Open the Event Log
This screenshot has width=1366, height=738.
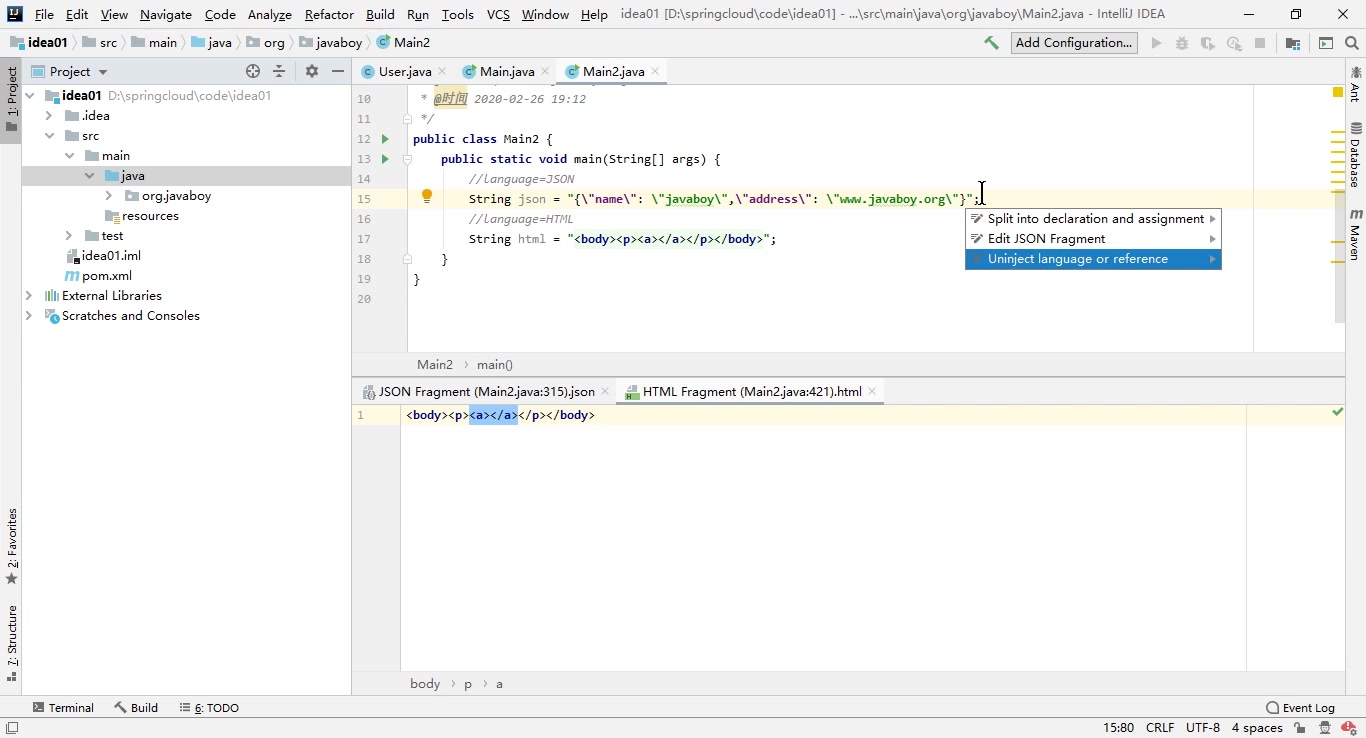point(1300,708)
